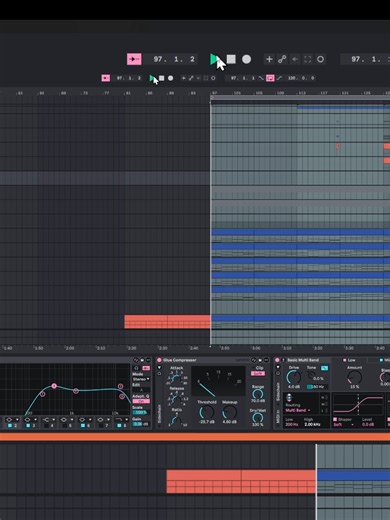The height and width of the screenshot is (520, 390).
Task: Expand the Glue Compressor sidechain triangle
Action: click(x=159, y=368)
